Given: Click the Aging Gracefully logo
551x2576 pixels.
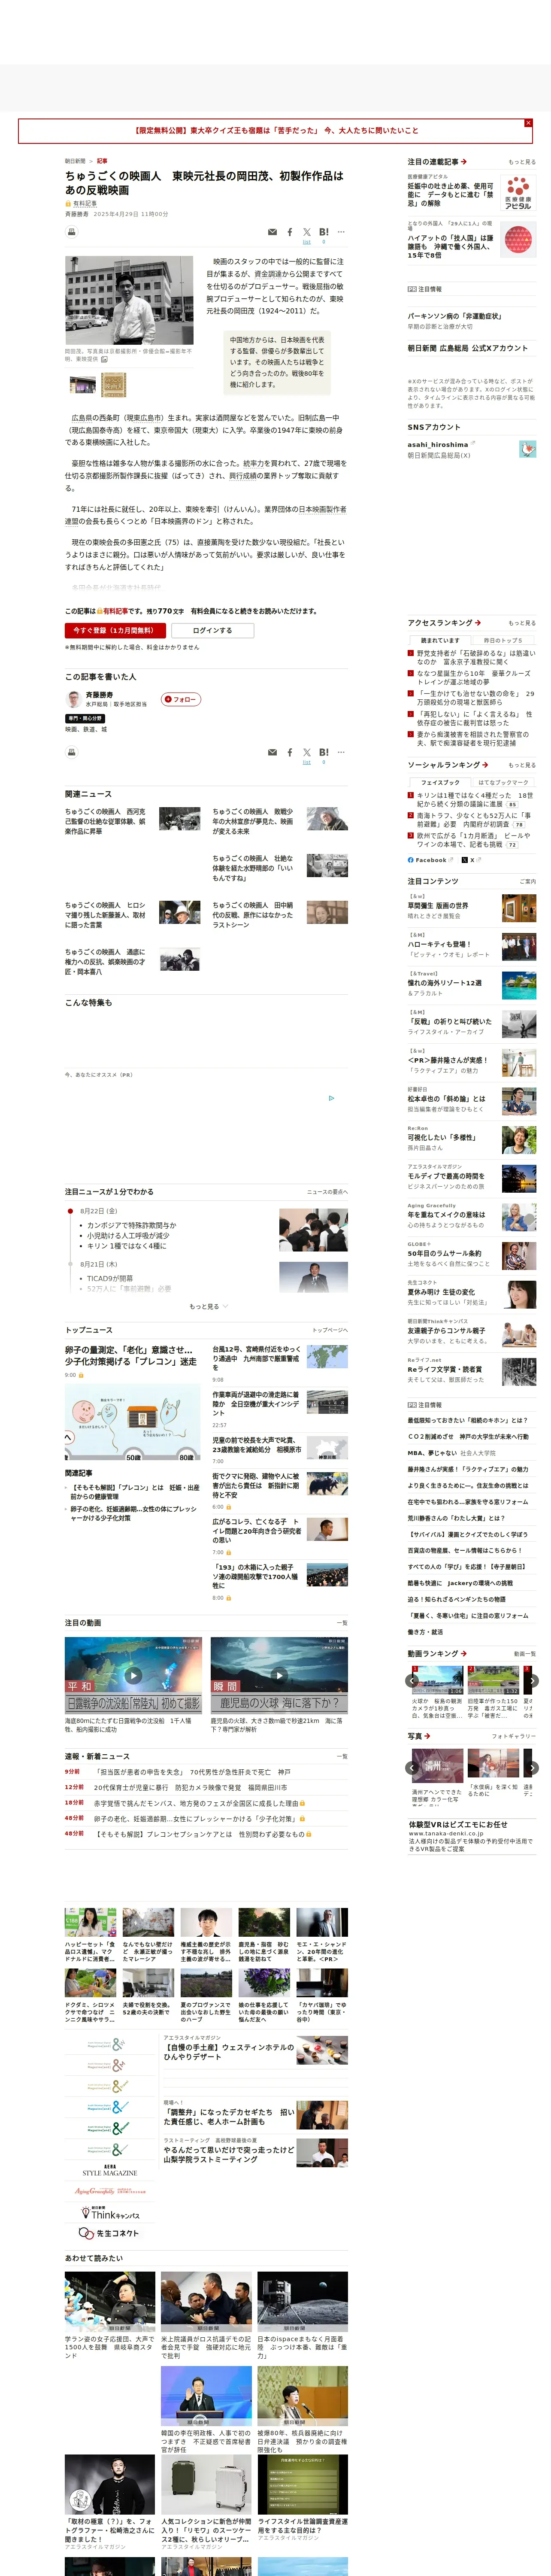Looking at the screenshot, I should pyautogui.click(x=109, y=2191).
